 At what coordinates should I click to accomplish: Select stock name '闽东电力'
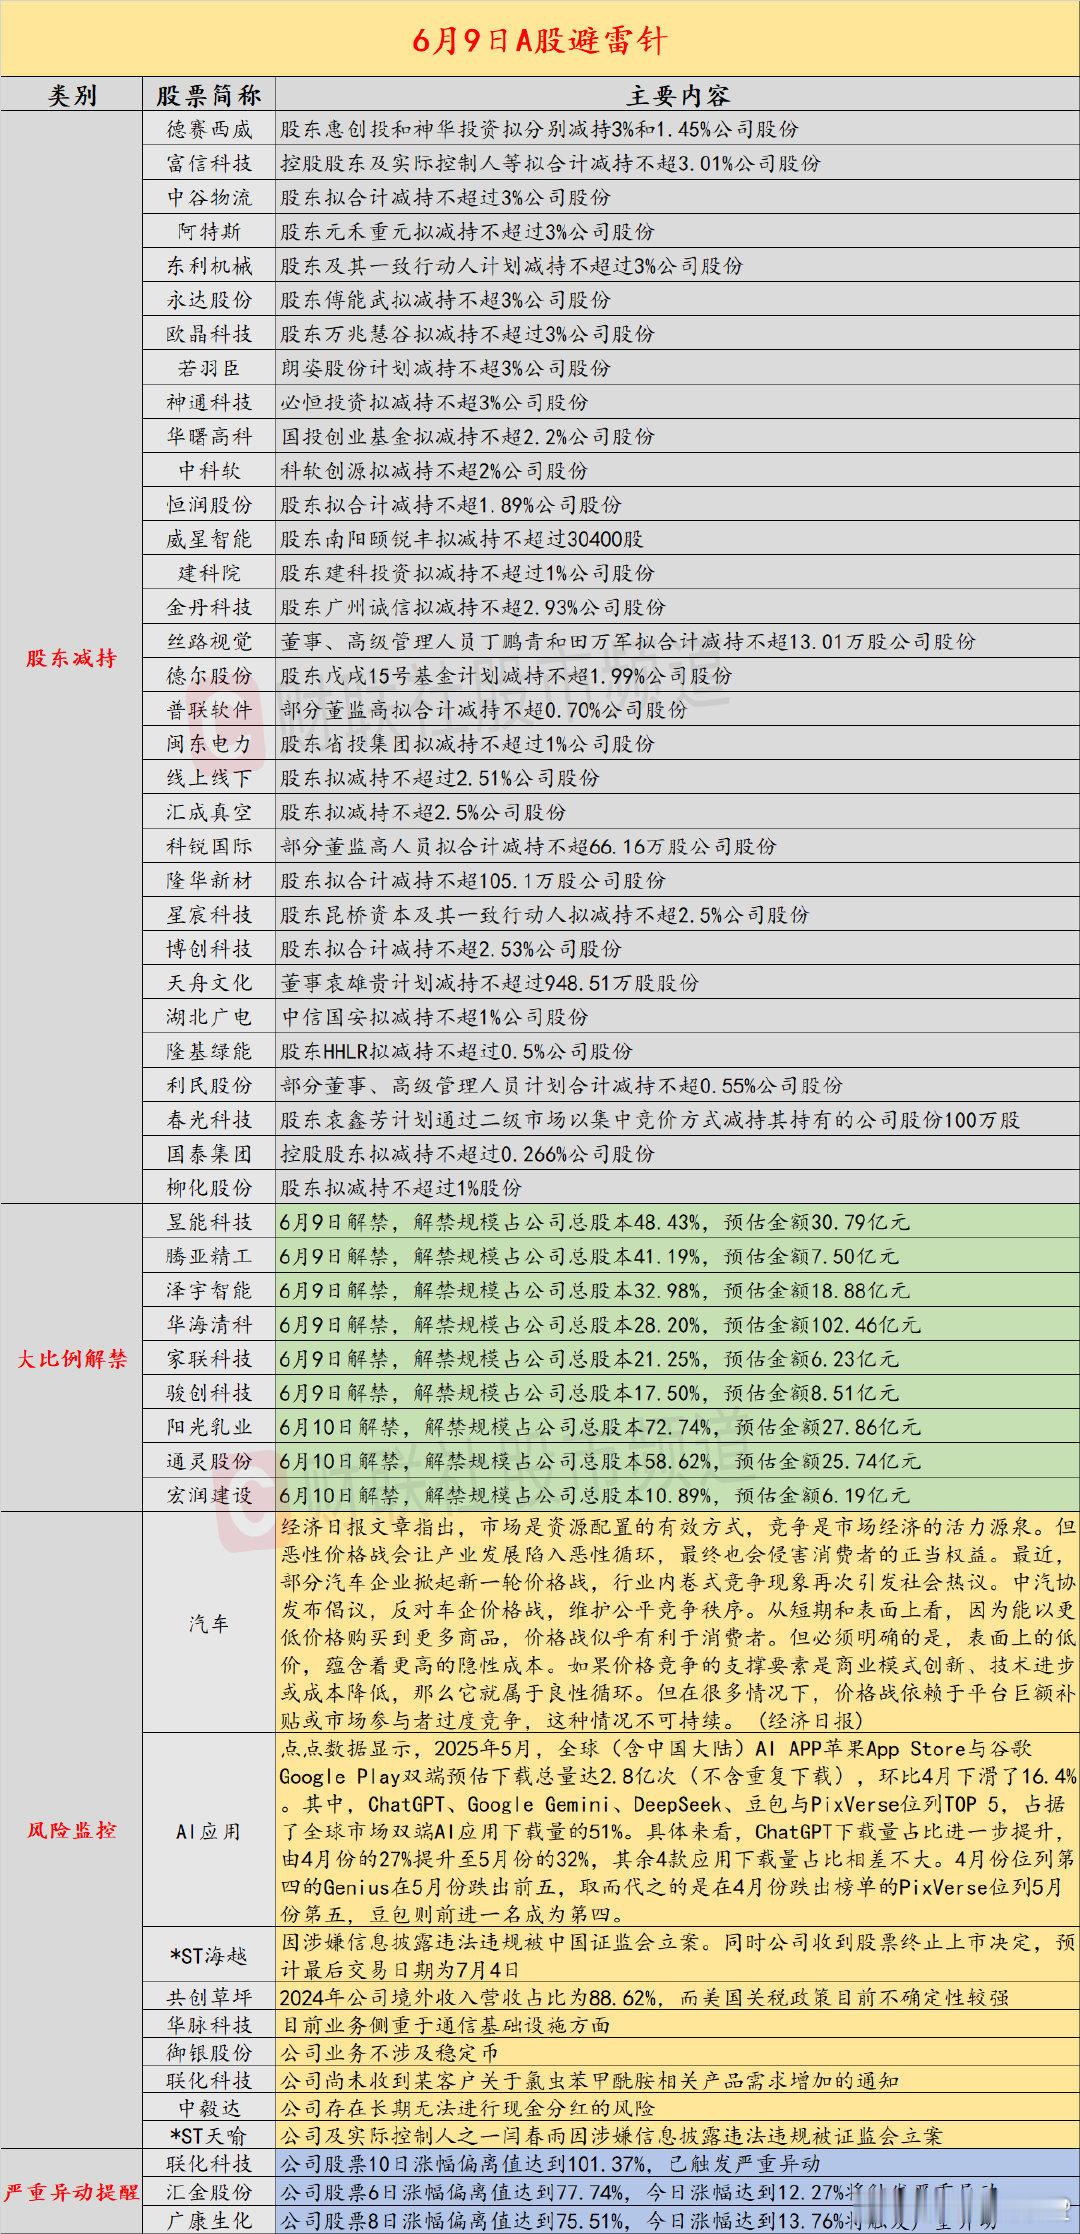(209, 744)
